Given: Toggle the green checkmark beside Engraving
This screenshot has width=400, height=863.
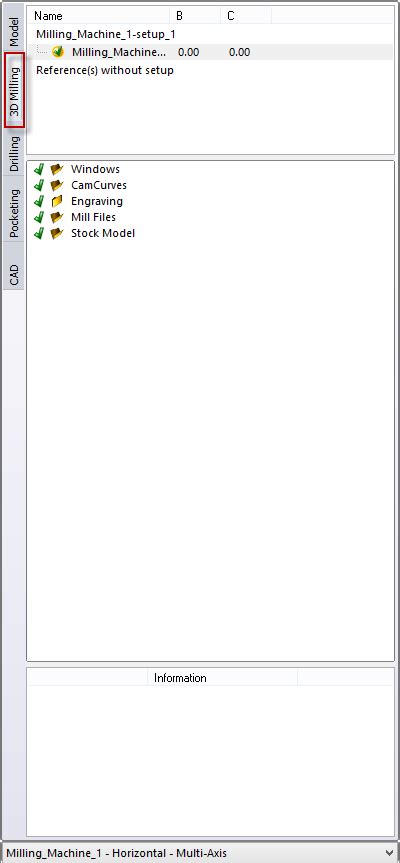Looking at the screenshot, I should click(x=39, y=201).
